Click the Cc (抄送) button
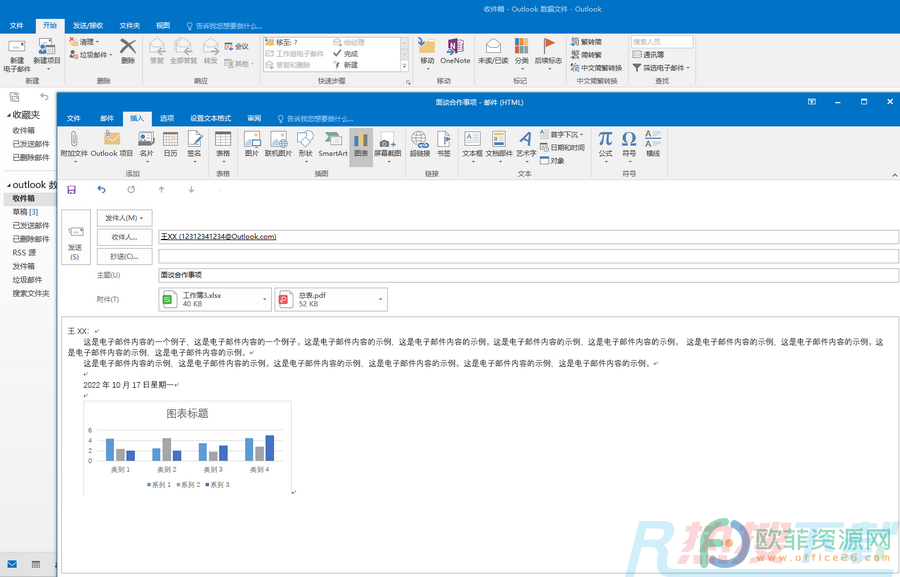Image resolution: width=900 pixels, height=577 pixels. coord(125,257)
